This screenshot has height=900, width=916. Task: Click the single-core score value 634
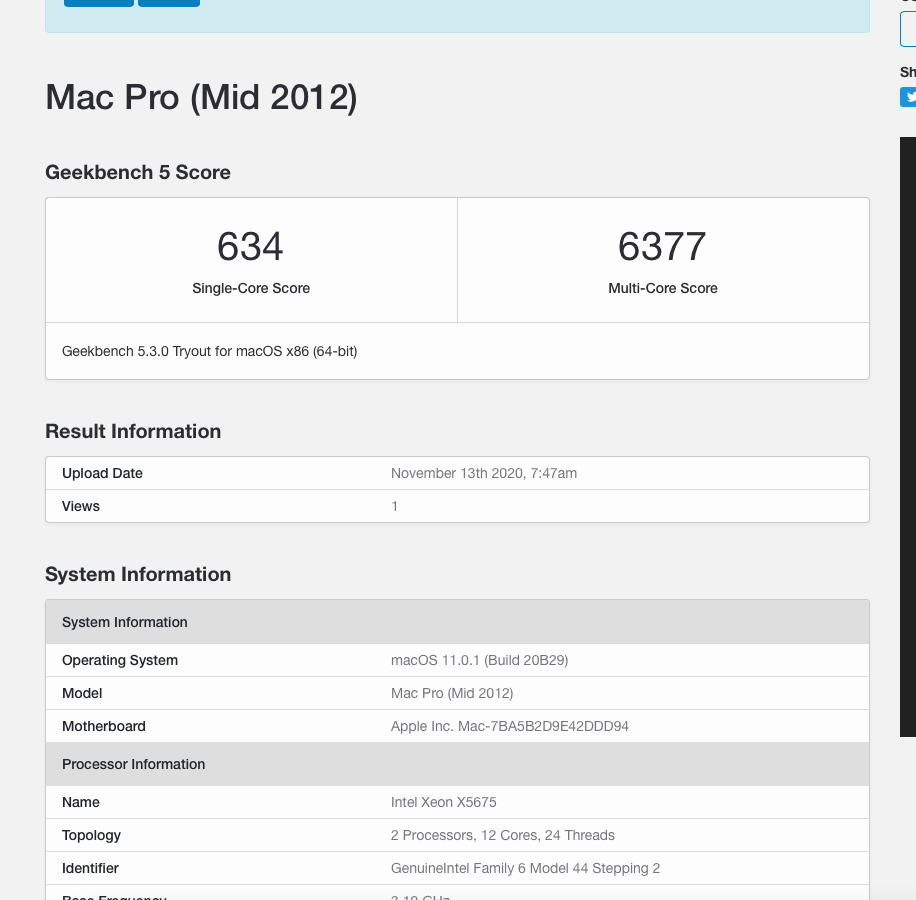tap(250, 246)
